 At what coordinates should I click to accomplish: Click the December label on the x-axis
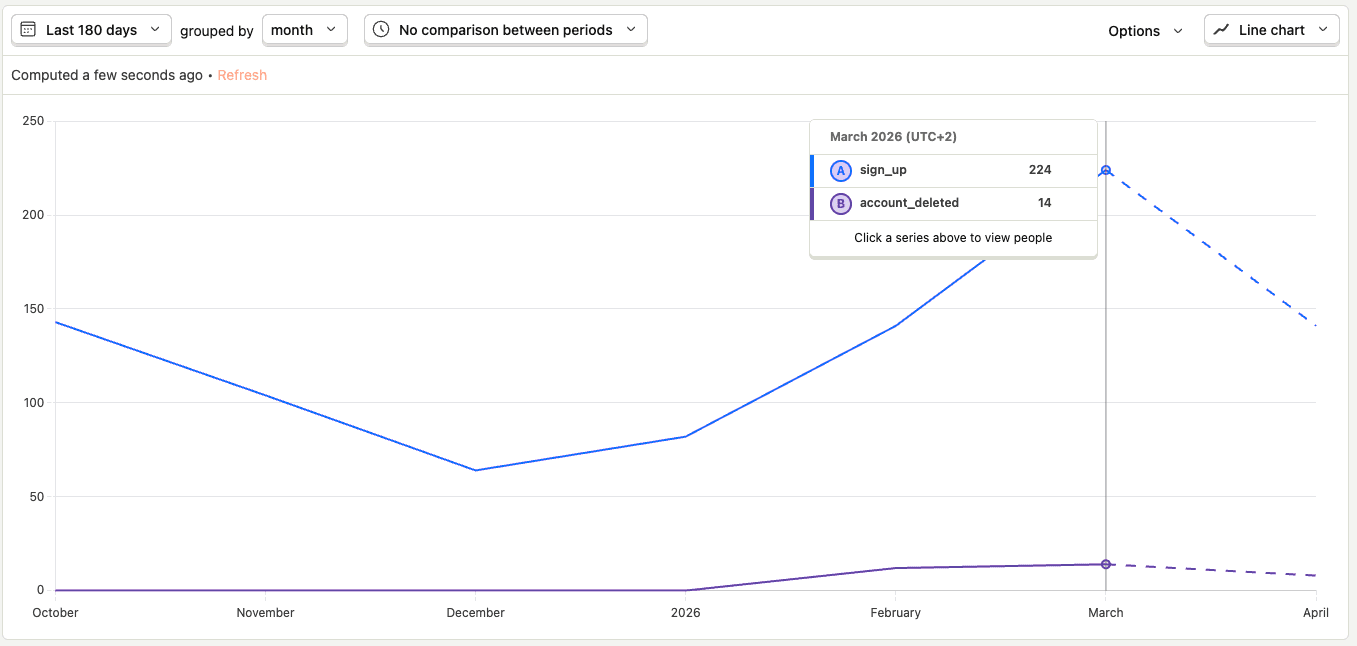pyautogui.click(x=475, y=612)
